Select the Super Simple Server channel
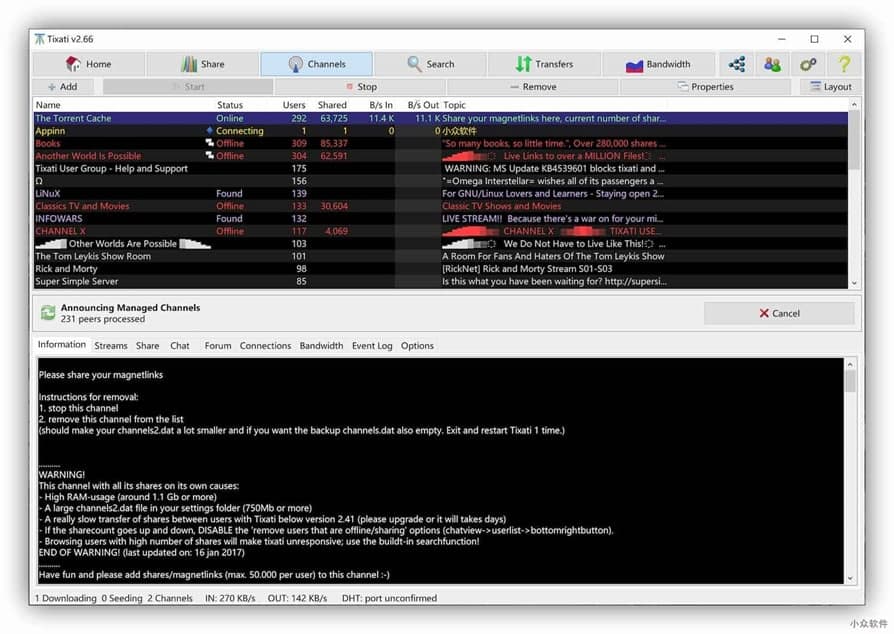 click(440, 281)
